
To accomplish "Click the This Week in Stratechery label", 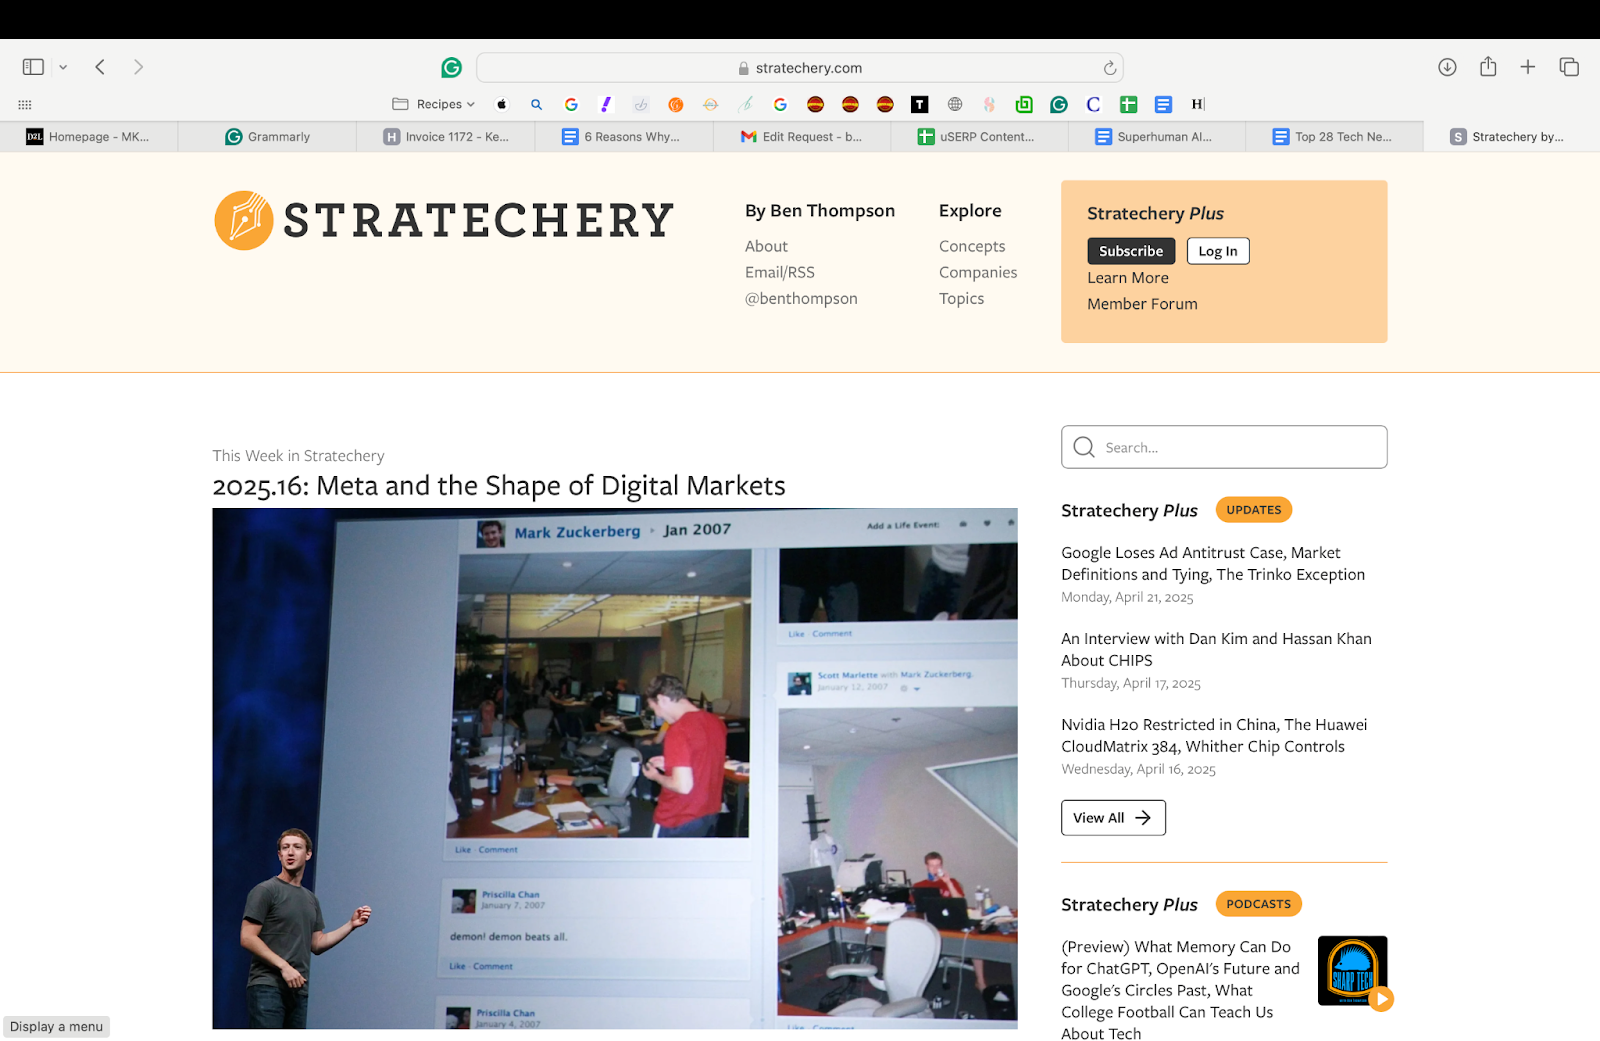I will pyautogui.click(x=298, y=456).
